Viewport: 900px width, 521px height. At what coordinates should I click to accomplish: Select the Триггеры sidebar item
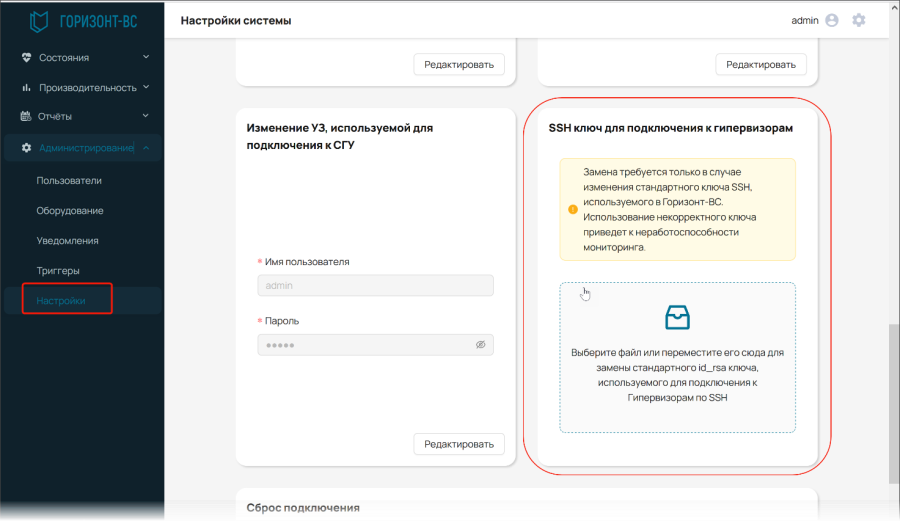coord(58,270)
